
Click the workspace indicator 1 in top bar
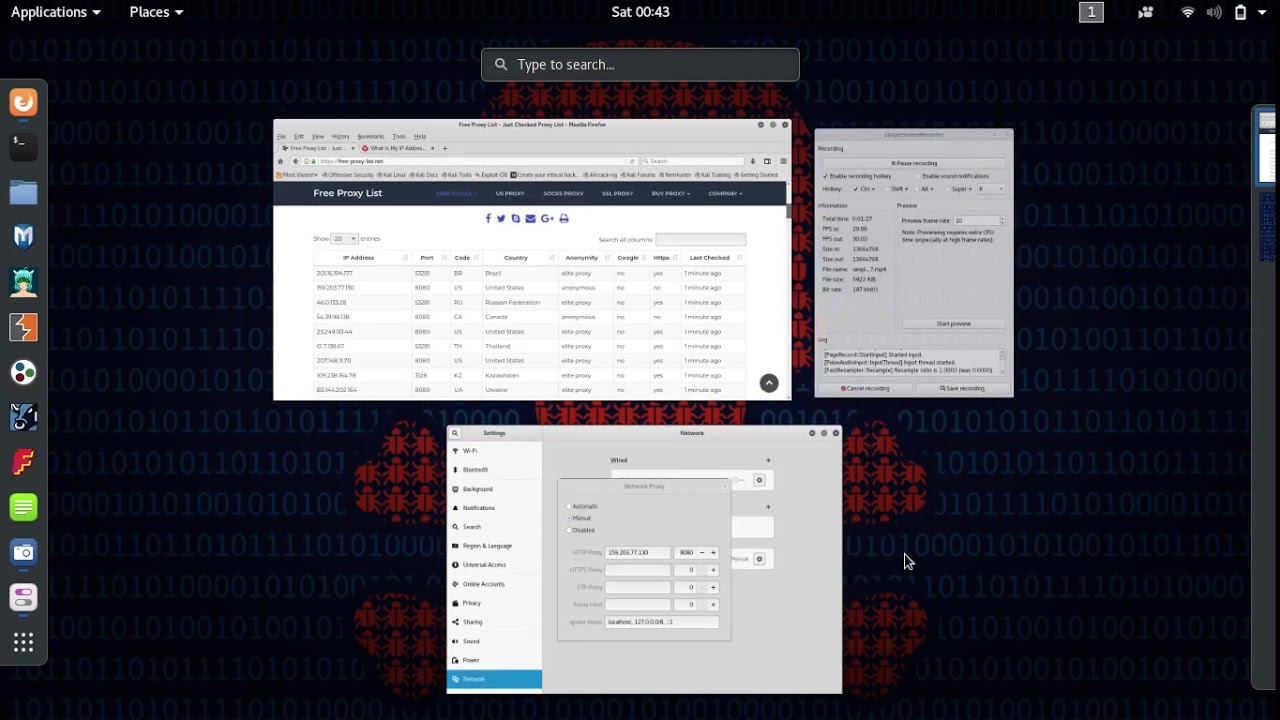1091,12
